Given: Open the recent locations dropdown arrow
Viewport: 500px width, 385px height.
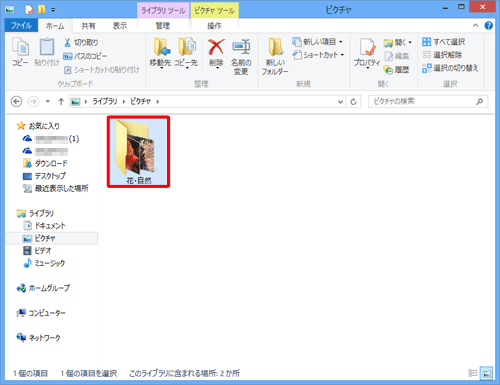Looking at the screenshot, I should [x=48, y=101].
